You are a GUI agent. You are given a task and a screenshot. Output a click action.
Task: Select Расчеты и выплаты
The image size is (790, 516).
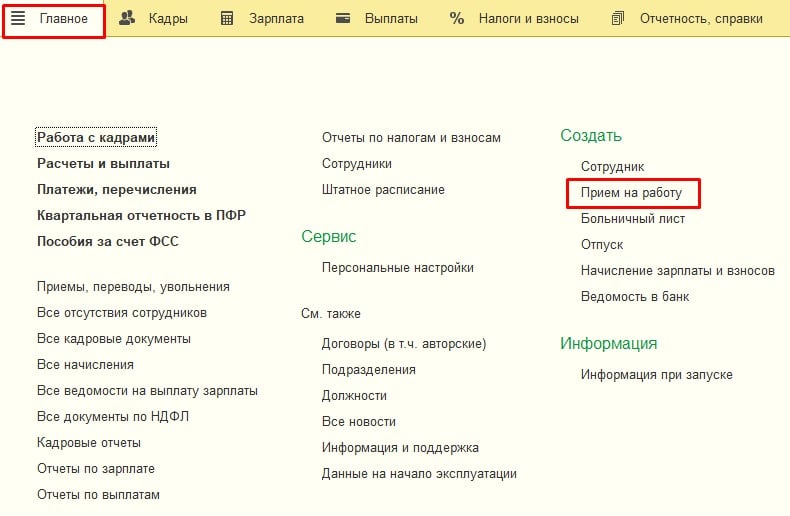tap(103, 164)
